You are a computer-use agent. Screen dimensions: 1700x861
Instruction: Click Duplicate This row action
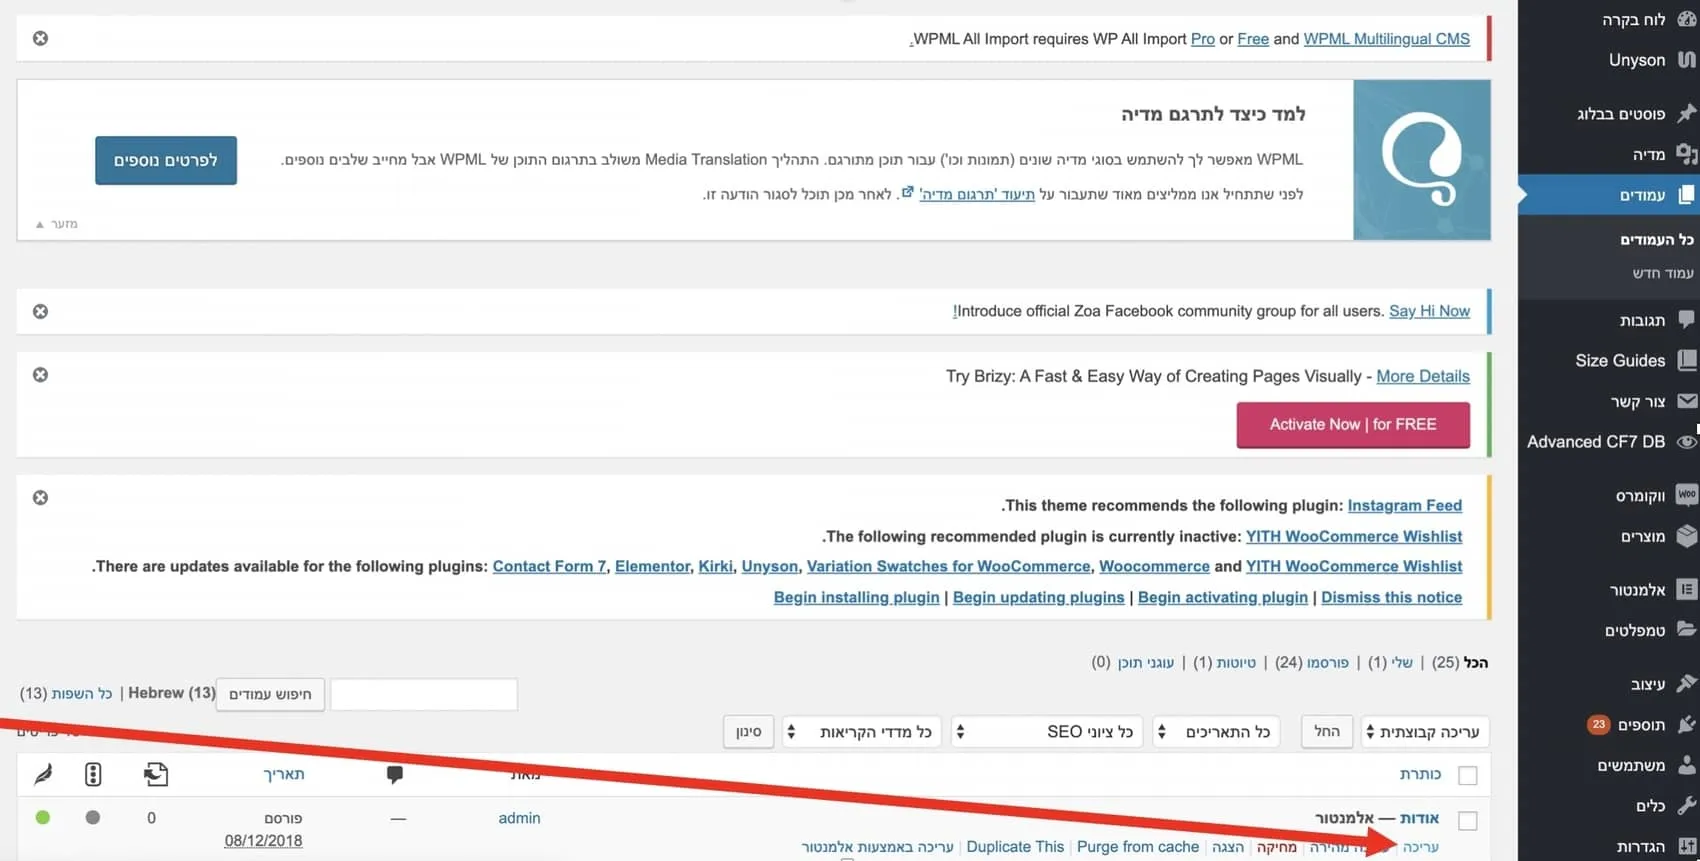click(1015, 847)
